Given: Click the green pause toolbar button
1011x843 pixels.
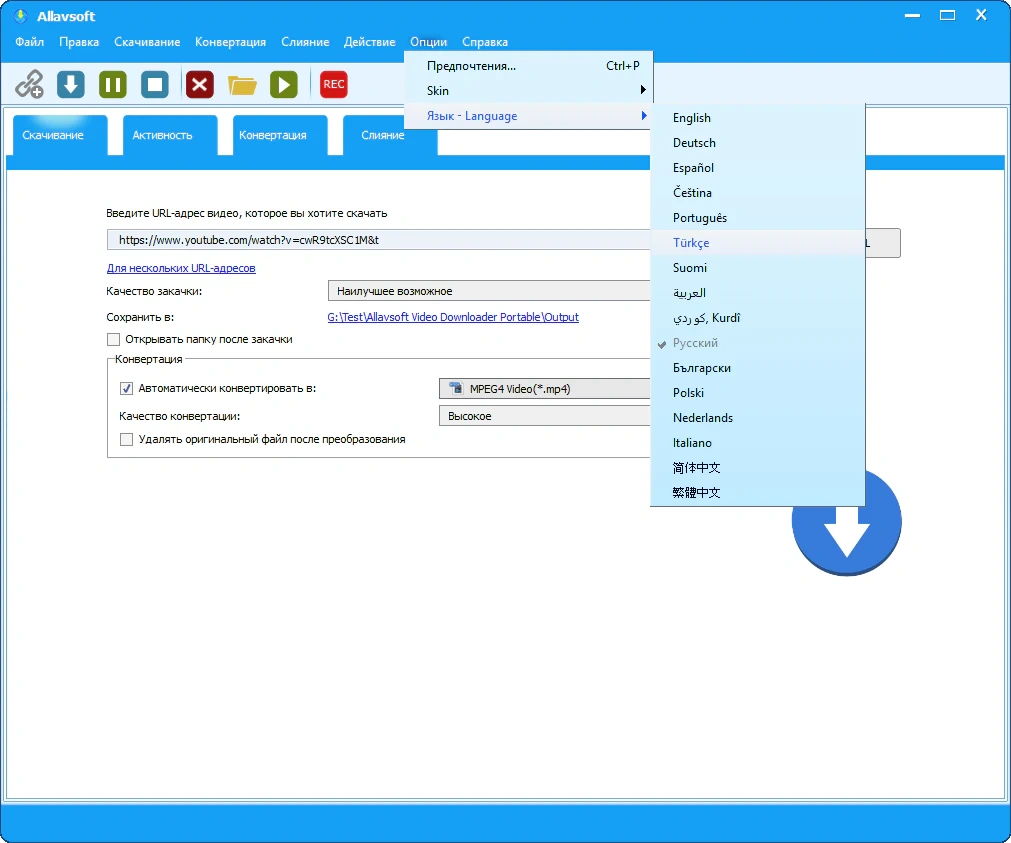Looking at the screenshot, I should click(x=113, y=84).
